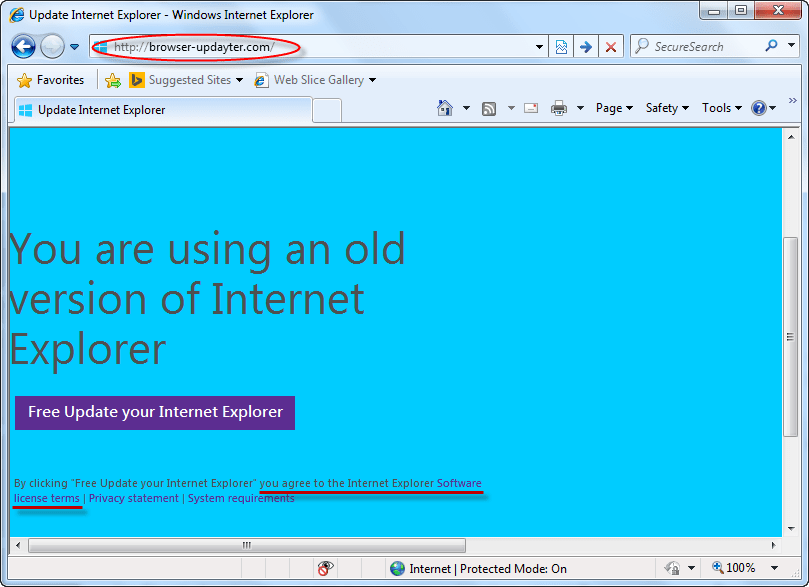Expand the zoom level dropdown arrow

pos(774,568)
